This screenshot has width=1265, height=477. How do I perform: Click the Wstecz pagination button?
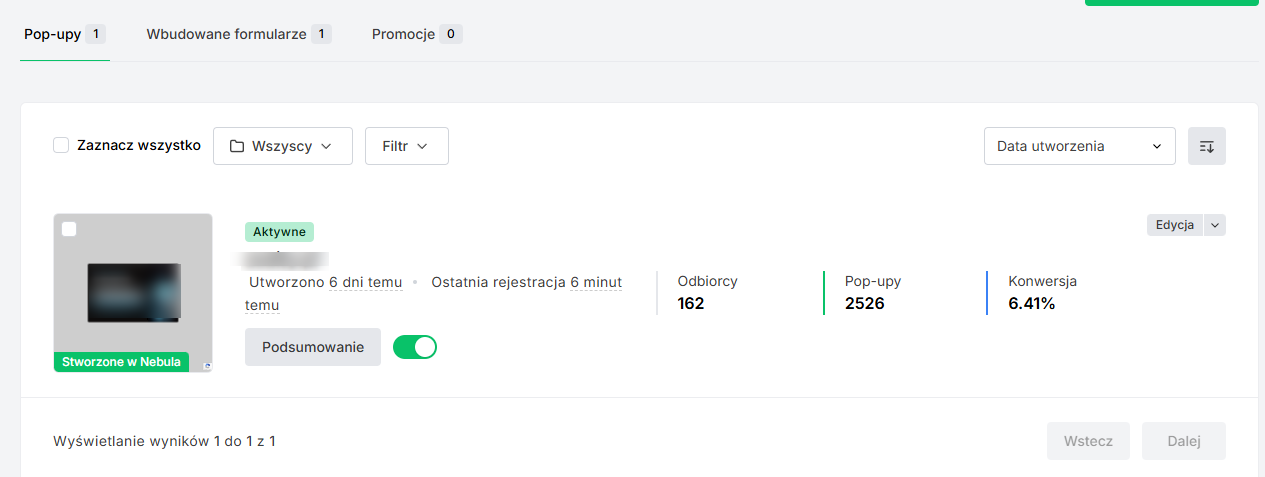[1088, 441]
